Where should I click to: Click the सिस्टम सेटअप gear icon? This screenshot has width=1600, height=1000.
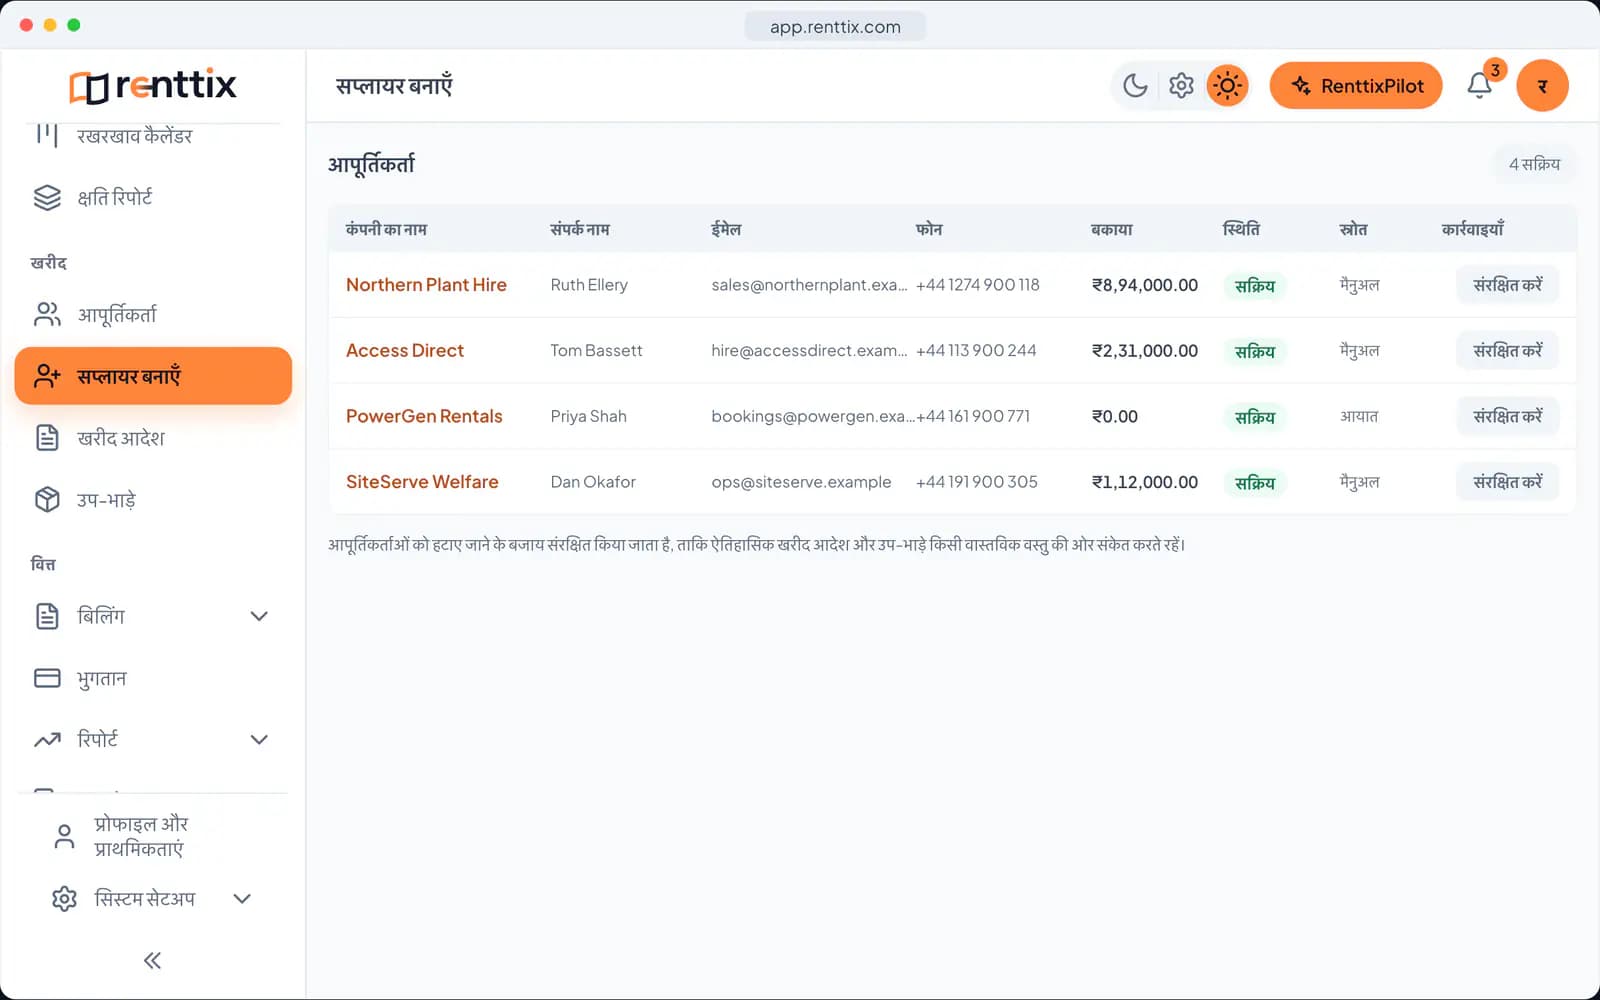click(x=64, y=899)
